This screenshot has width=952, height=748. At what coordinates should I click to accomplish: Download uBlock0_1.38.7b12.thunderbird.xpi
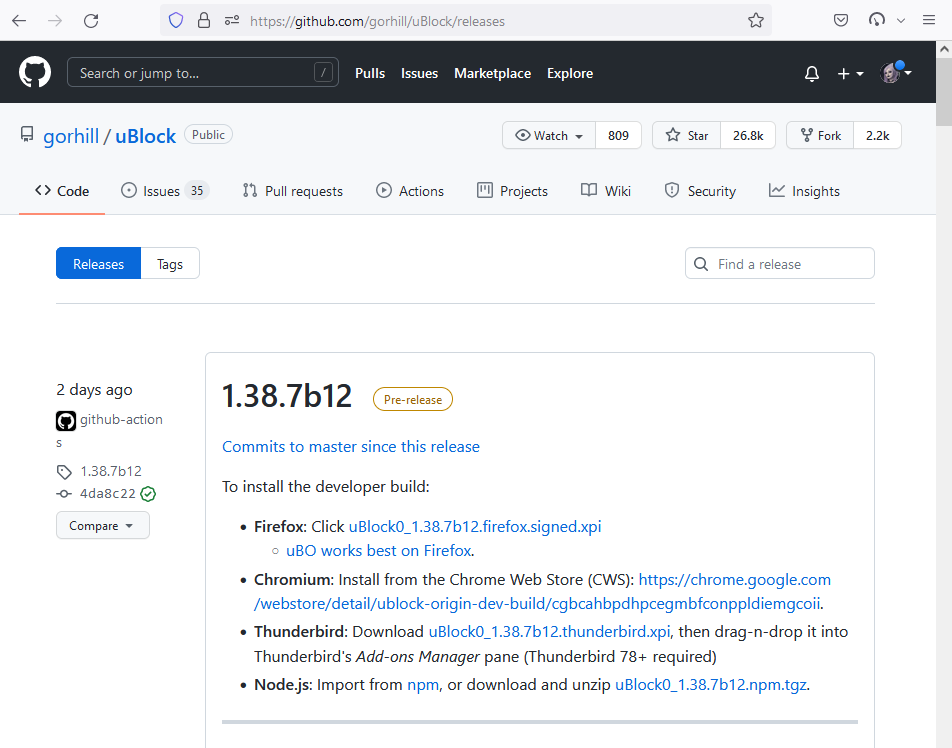pyautogui.click(x=549, y=631)
